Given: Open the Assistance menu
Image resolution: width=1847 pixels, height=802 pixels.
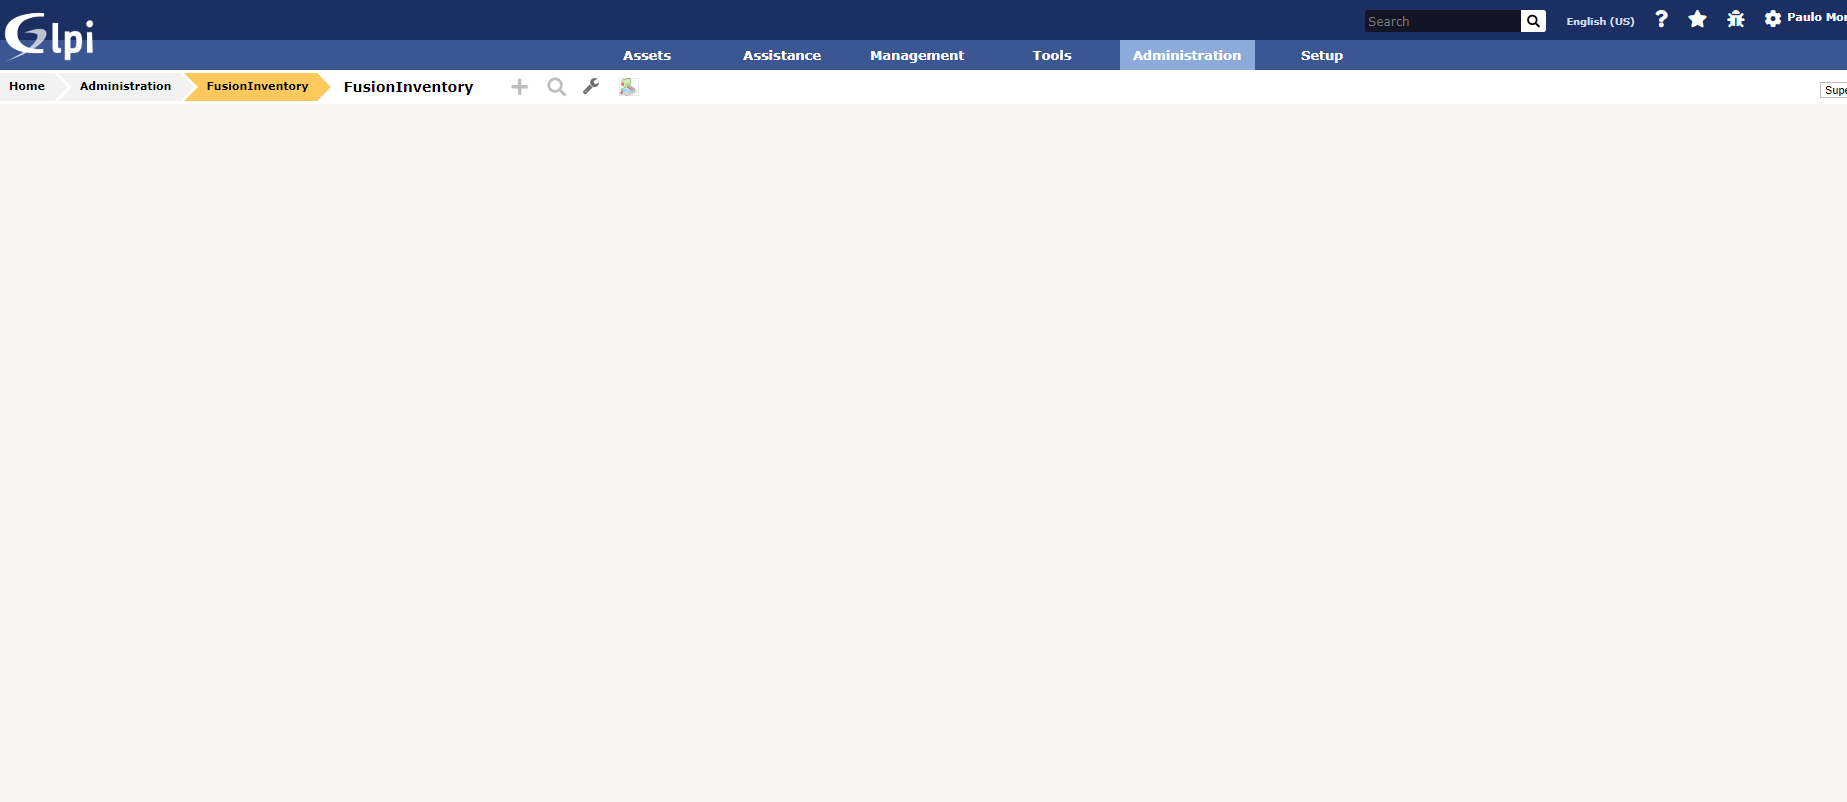Looking at the screenshot, I should (x=782, y=55).
